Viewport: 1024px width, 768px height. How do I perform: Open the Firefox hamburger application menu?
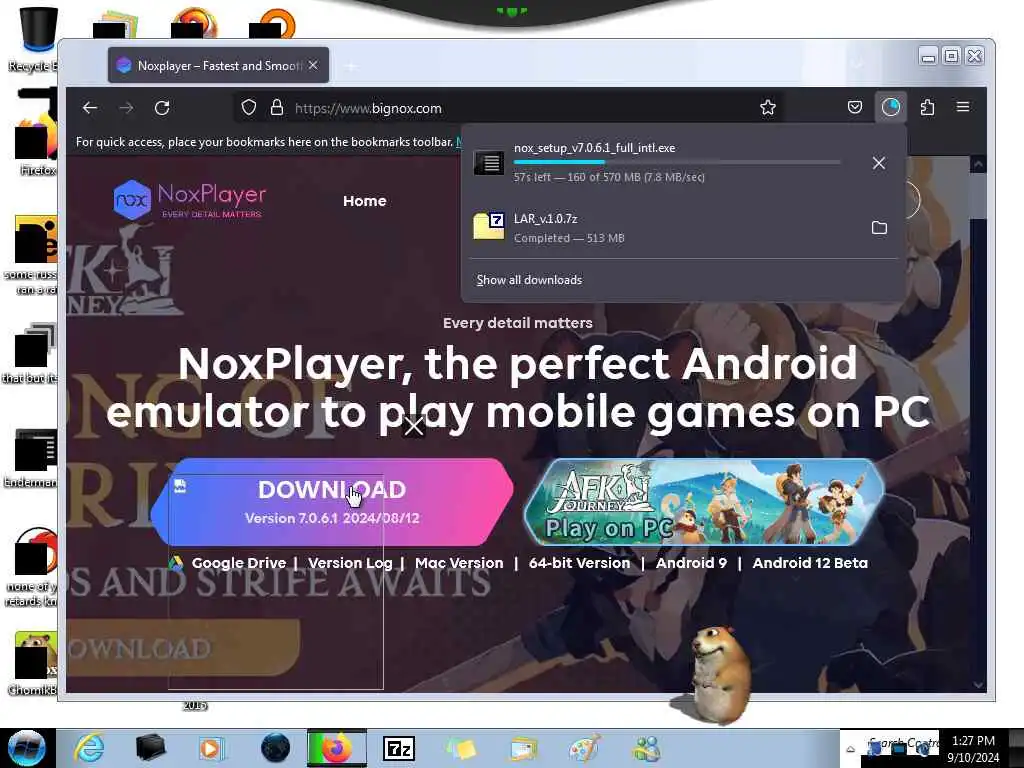tap(963, 107)
